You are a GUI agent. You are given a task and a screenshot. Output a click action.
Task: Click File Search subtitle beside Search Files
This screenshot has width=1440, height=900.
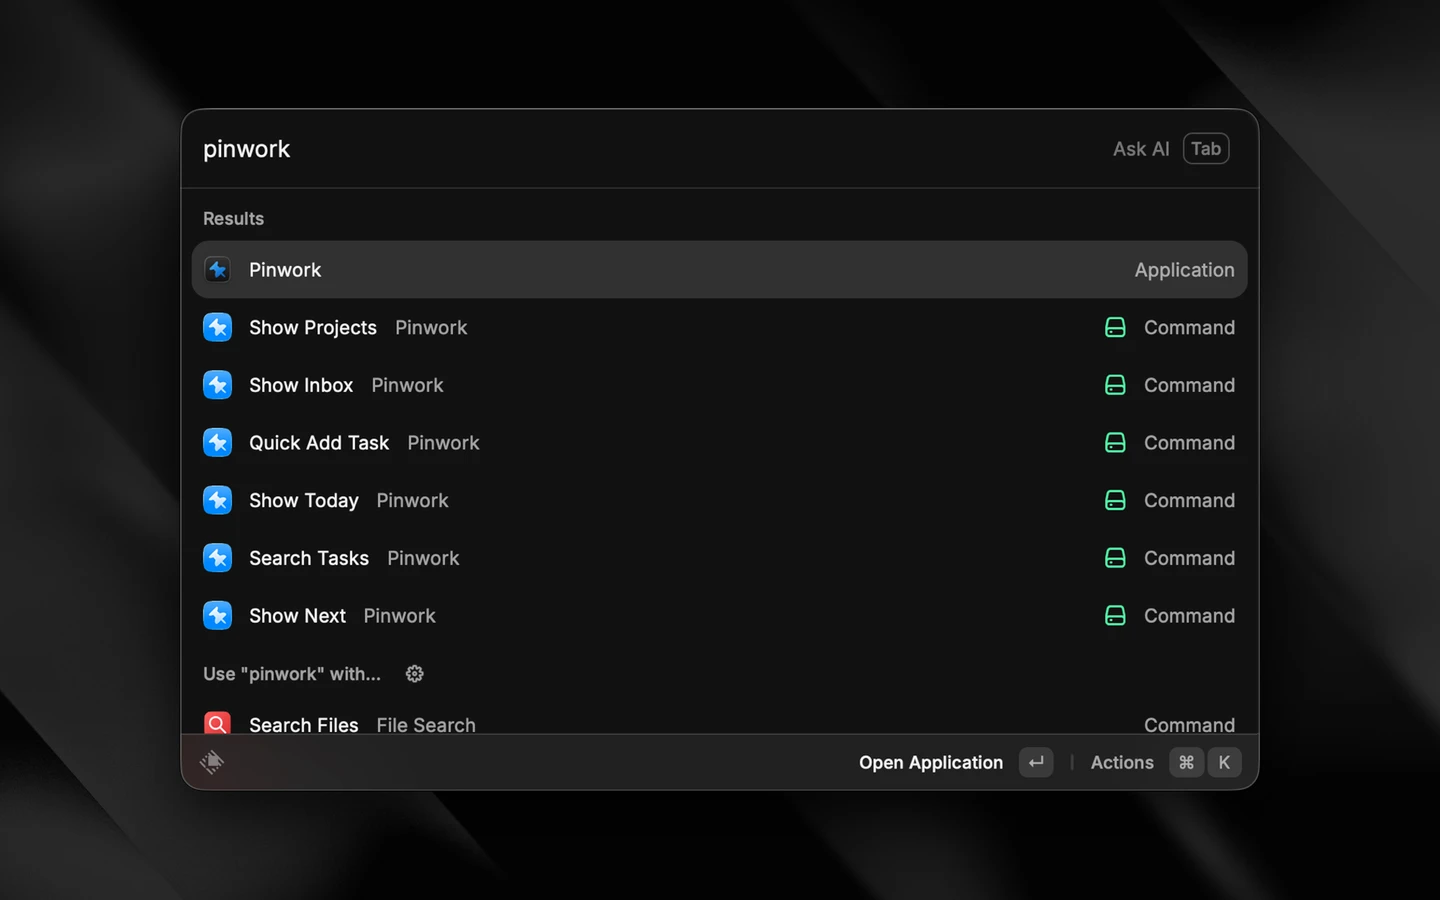[x=426, y=724]
